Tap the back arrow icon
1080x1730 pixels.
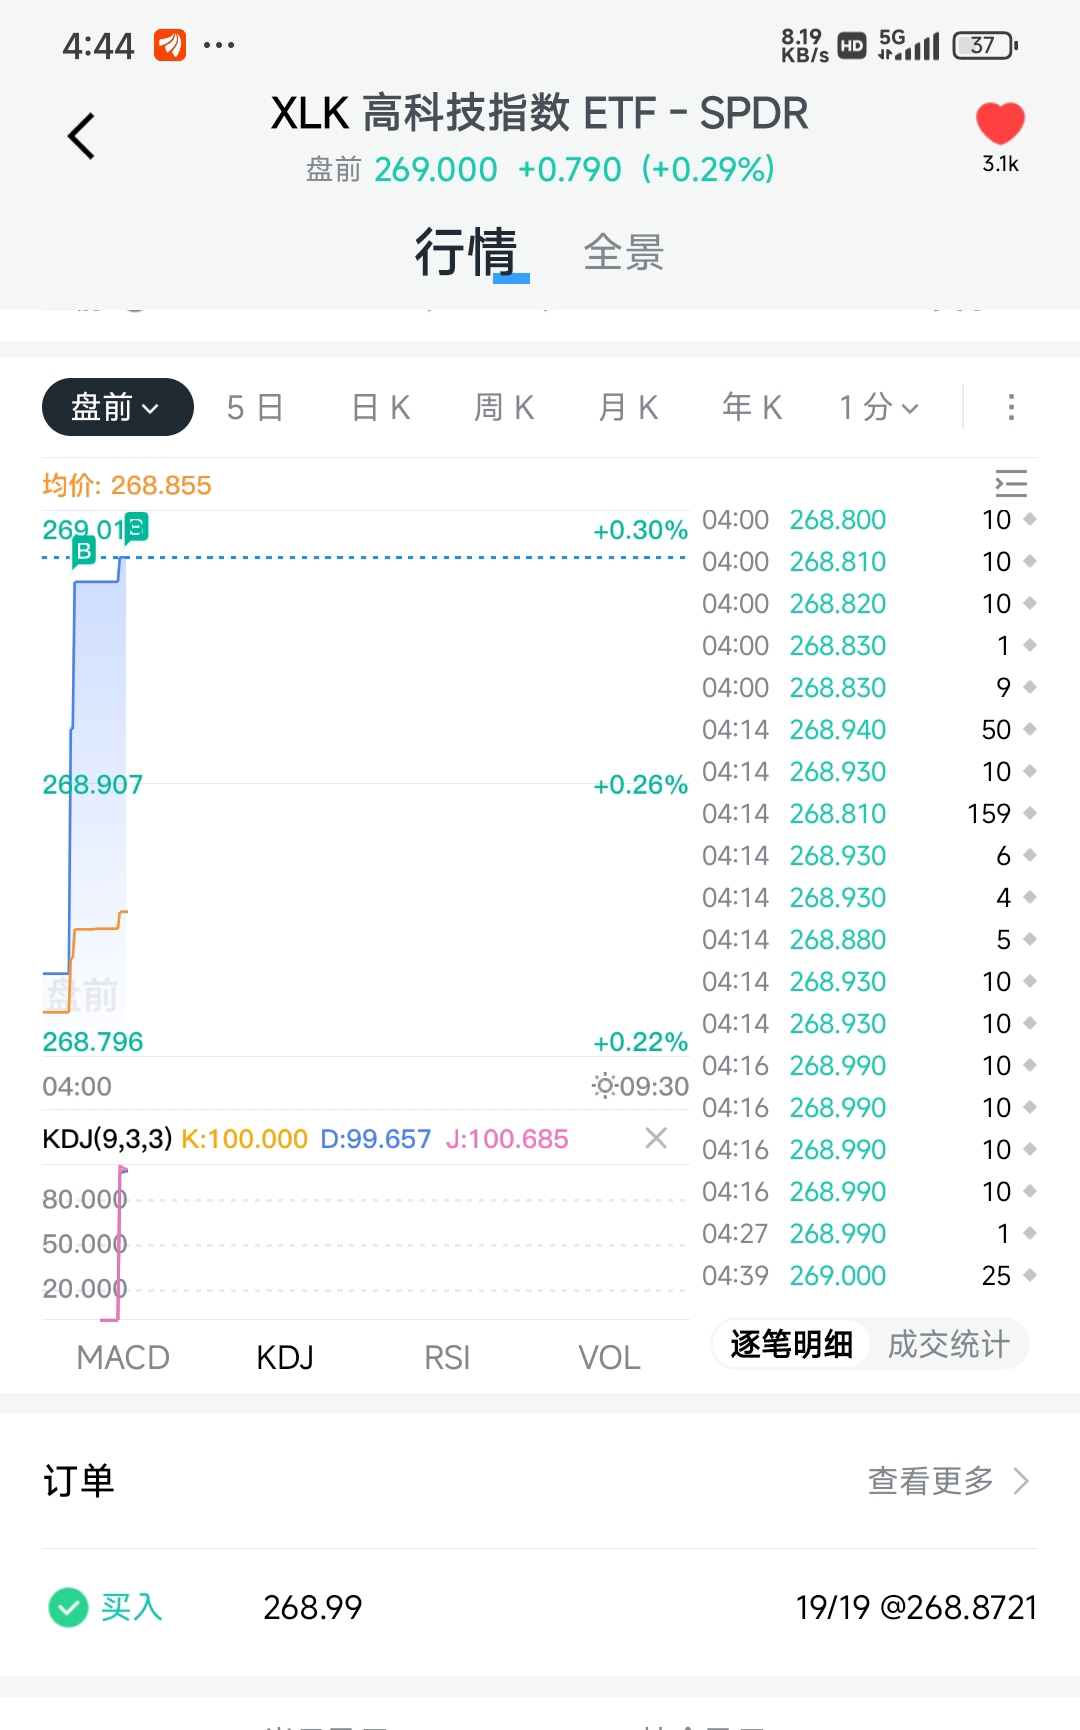tap(81, 136)
